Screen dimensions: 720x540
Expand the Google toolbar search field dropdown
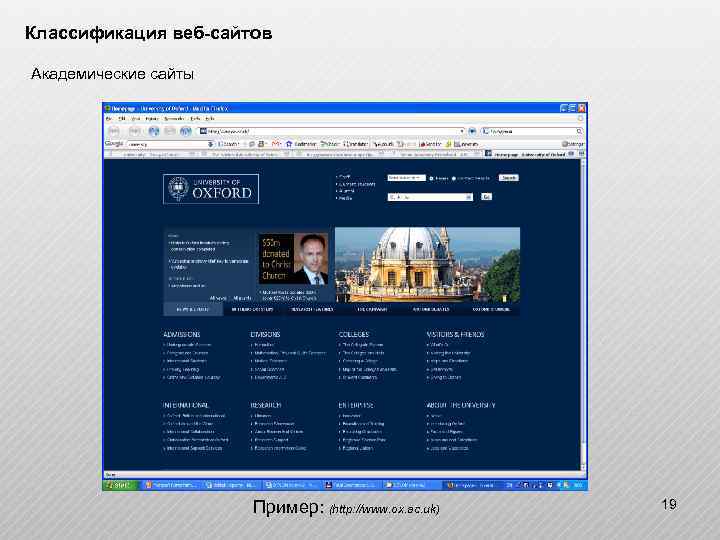tap(210, 144)
